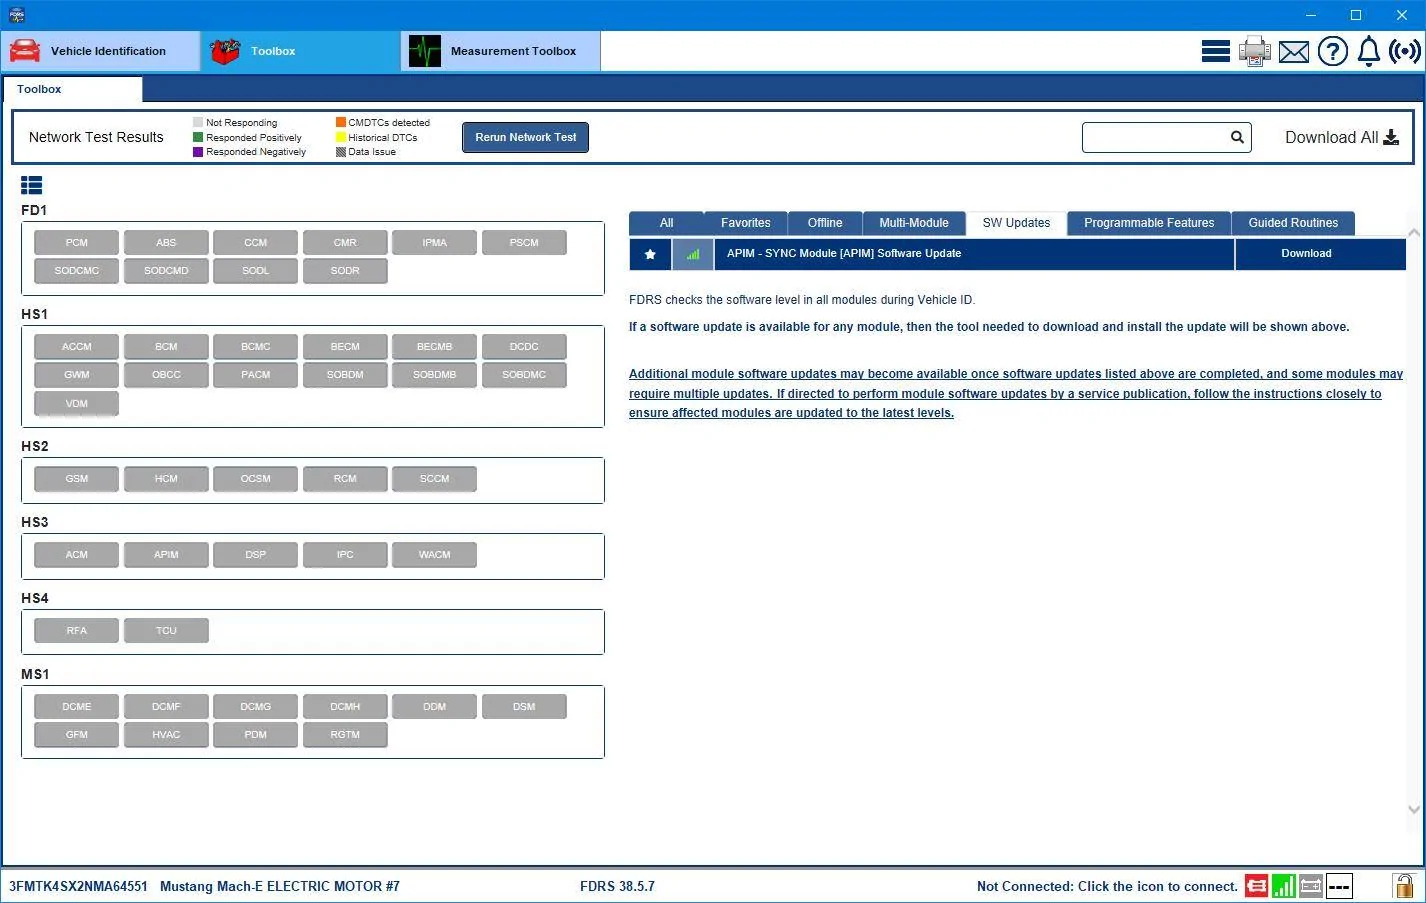Click the wireless connection icon in header
1426x903 pixels.
pyautogui.click(x=1405, y=51)
